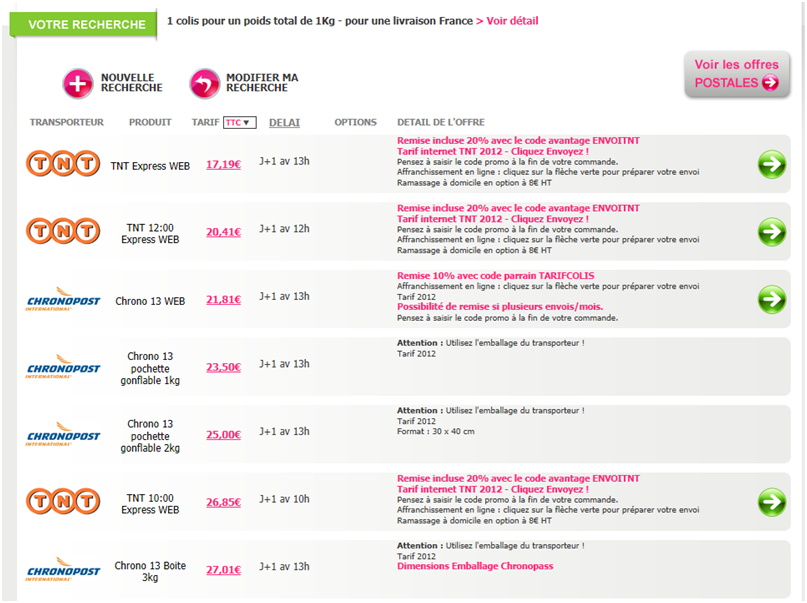Click the 17,19€ price link
This screenshot has width=807, height=603.
click(223, 164)
